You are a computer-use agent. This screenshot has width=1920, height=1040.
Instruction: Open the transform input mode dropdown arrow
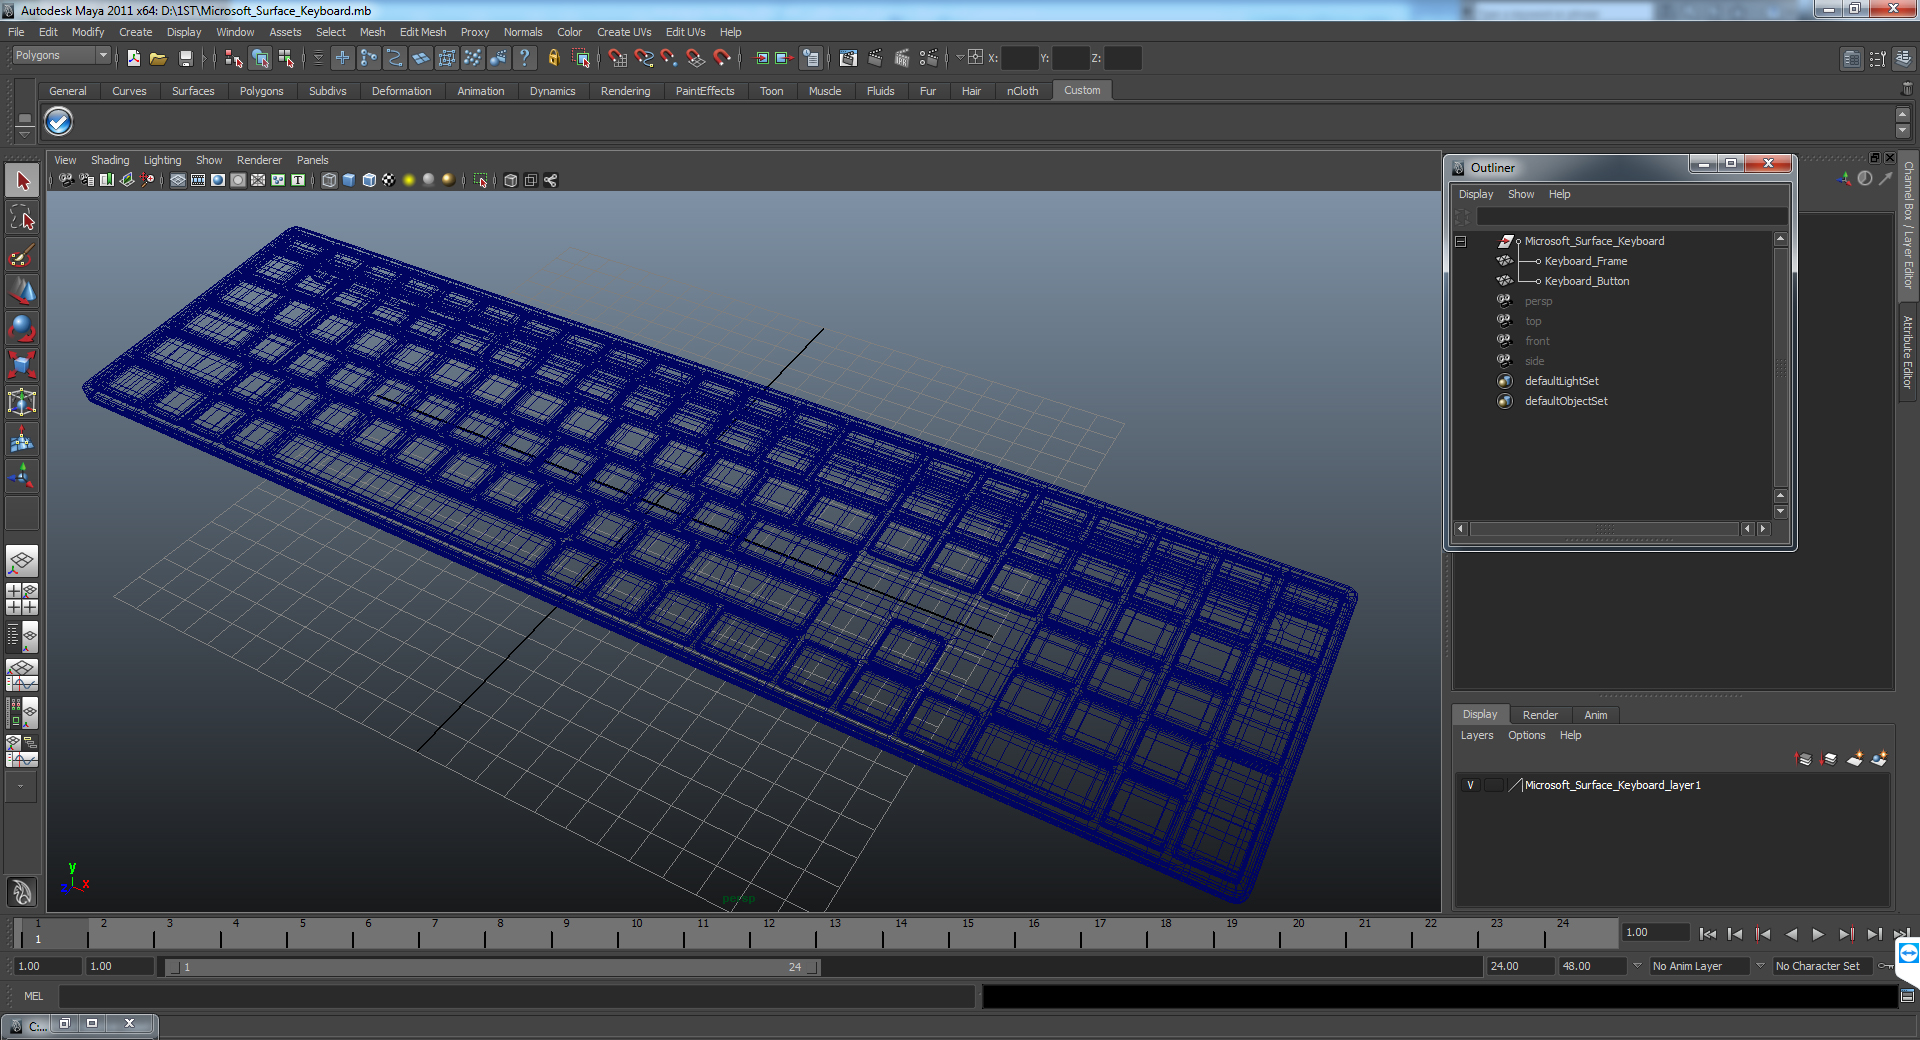coord(959,57)
